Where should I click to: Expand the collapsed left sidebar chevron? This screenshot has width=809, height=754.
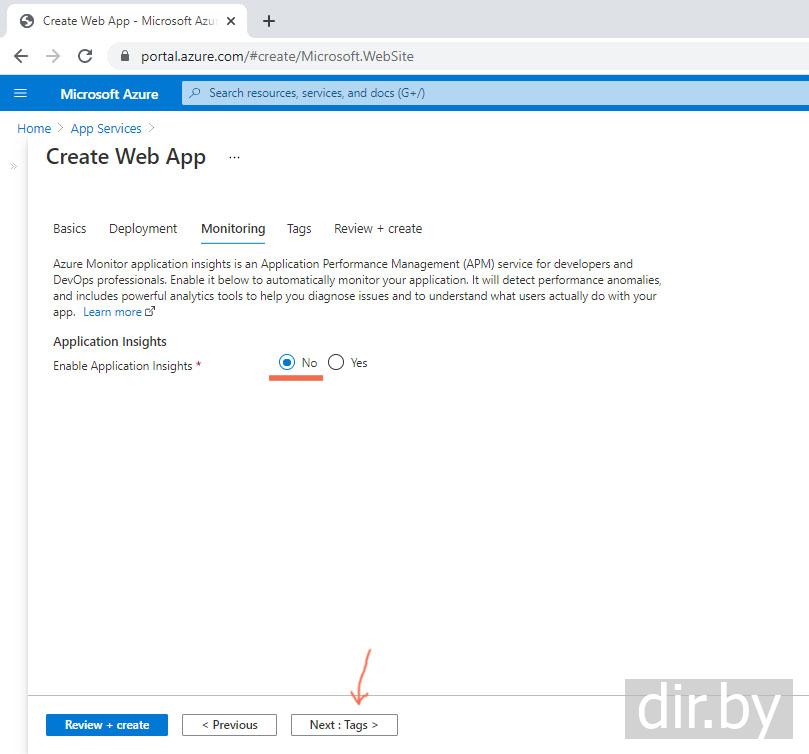13,166
